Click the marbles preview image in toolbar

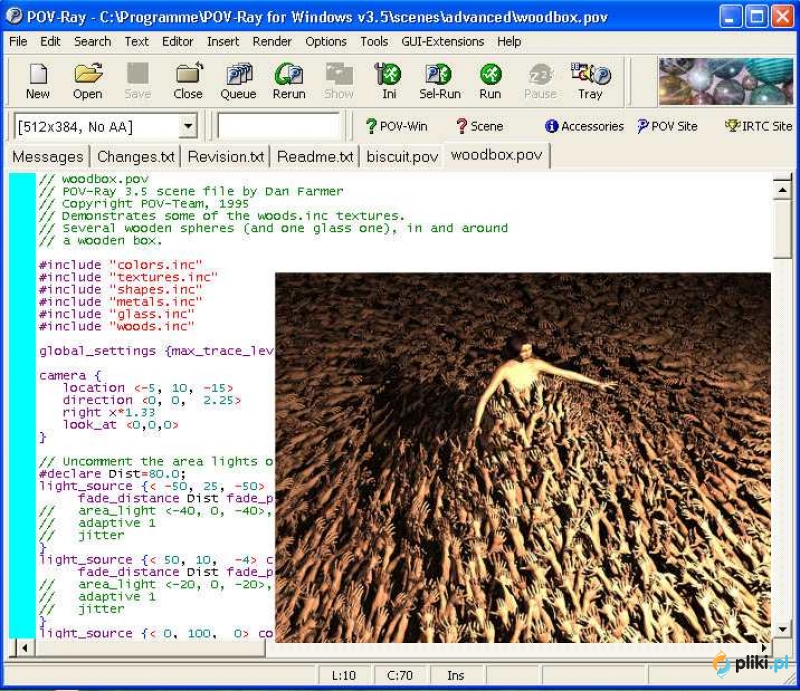(726, 82)
